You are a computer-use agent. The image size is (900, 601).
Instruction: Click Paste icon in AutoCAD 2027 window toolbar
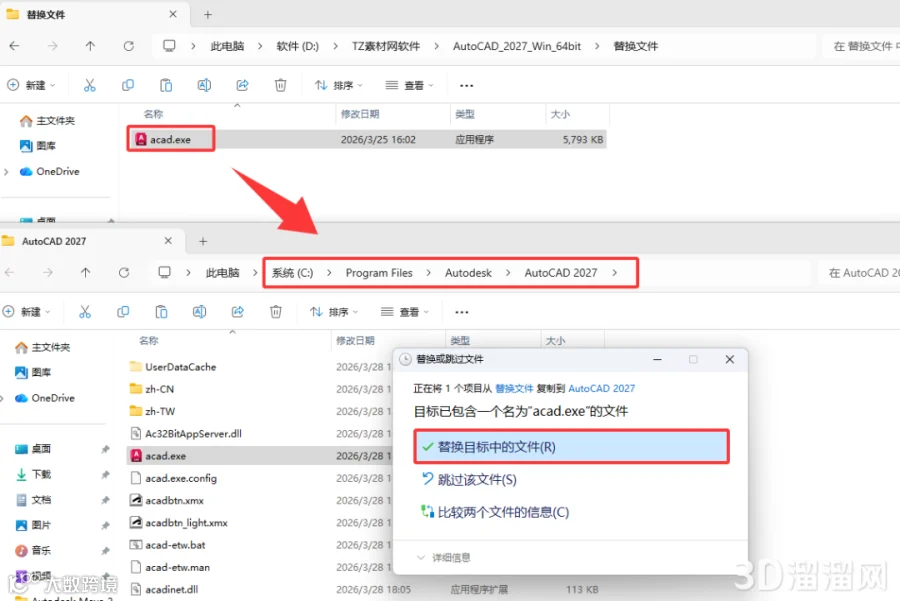(x=161, y=312)
